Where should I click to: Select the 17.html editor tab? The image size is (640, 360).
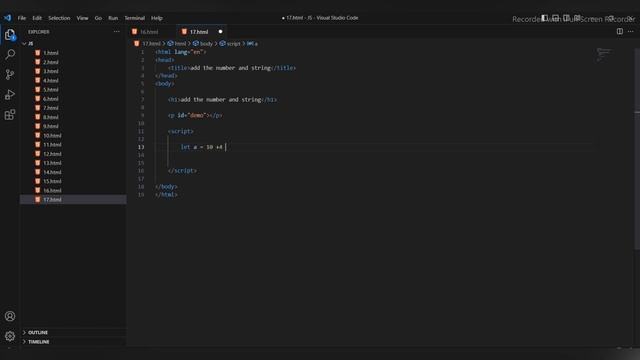(202, 31)
